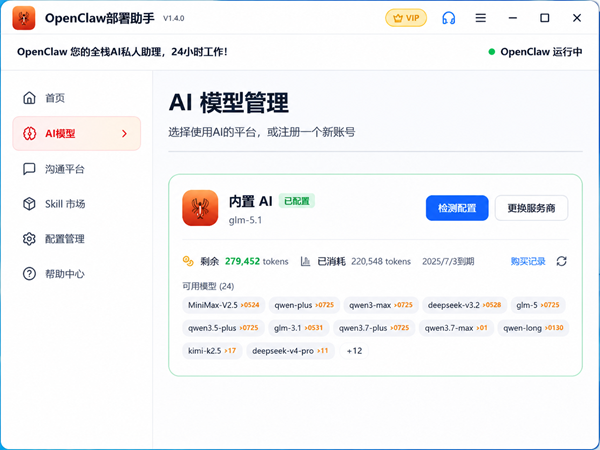
Task: Select the glm-5 model chip
Action: [x=538, y=305]
